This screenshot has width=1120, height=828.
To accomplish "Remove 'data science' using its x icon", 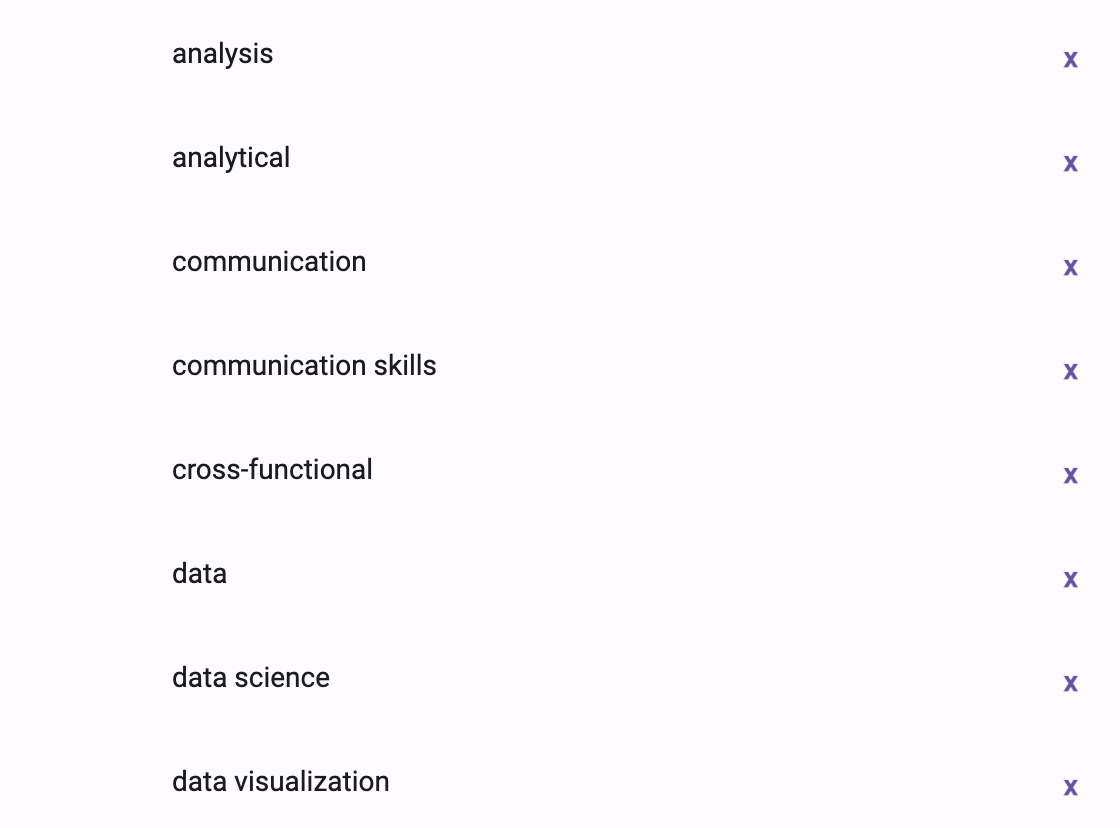I will click(x=1070, y=683).
